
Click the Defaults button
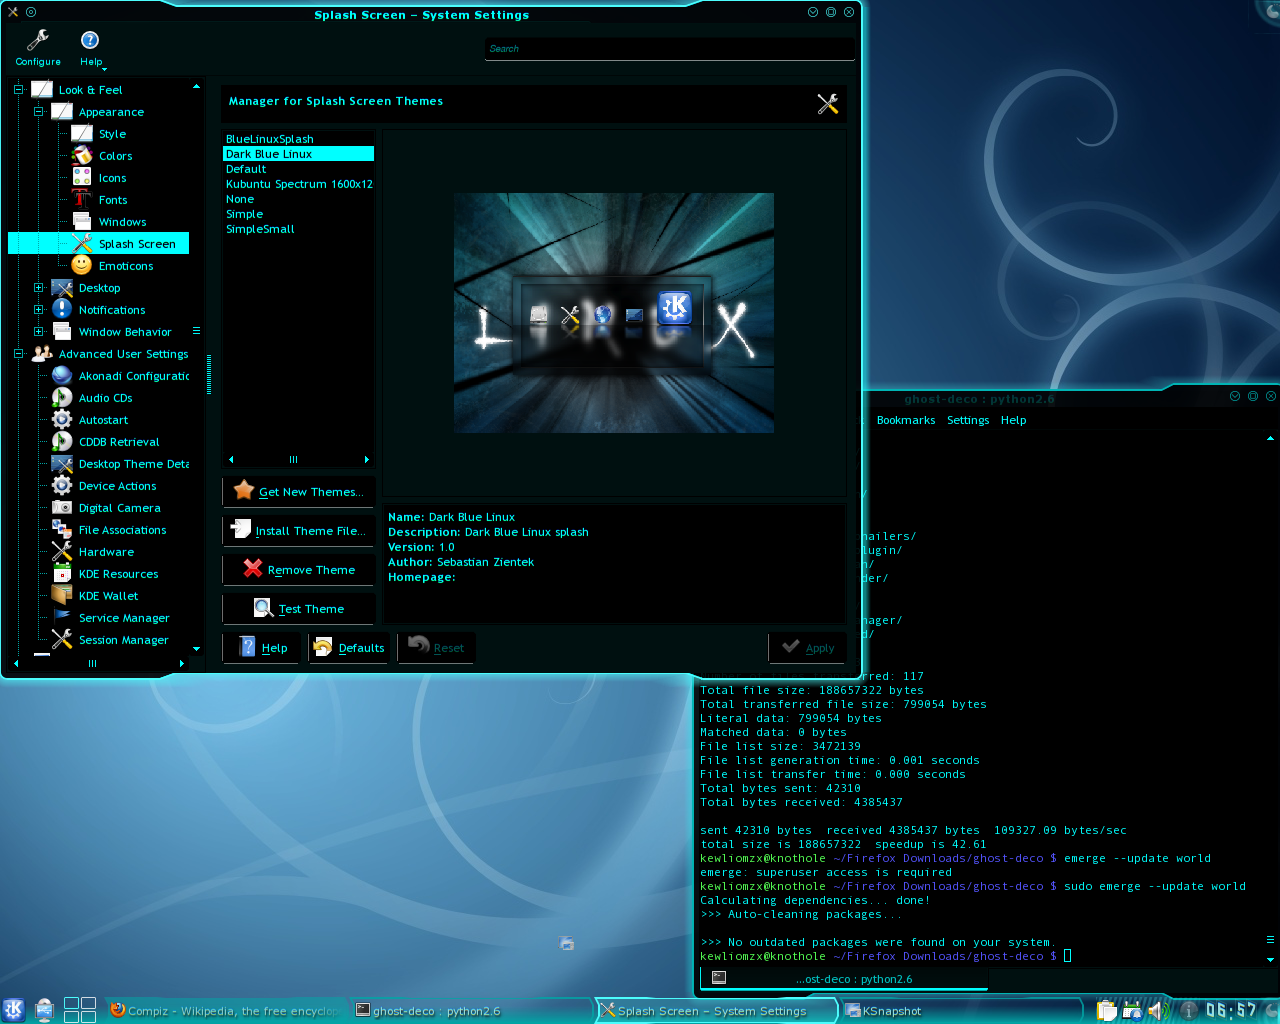[349, 648]
